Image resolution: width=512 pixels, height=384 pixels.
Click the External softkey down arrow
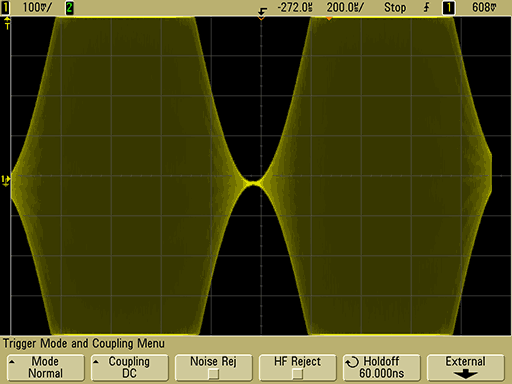[x=465, y=374]
